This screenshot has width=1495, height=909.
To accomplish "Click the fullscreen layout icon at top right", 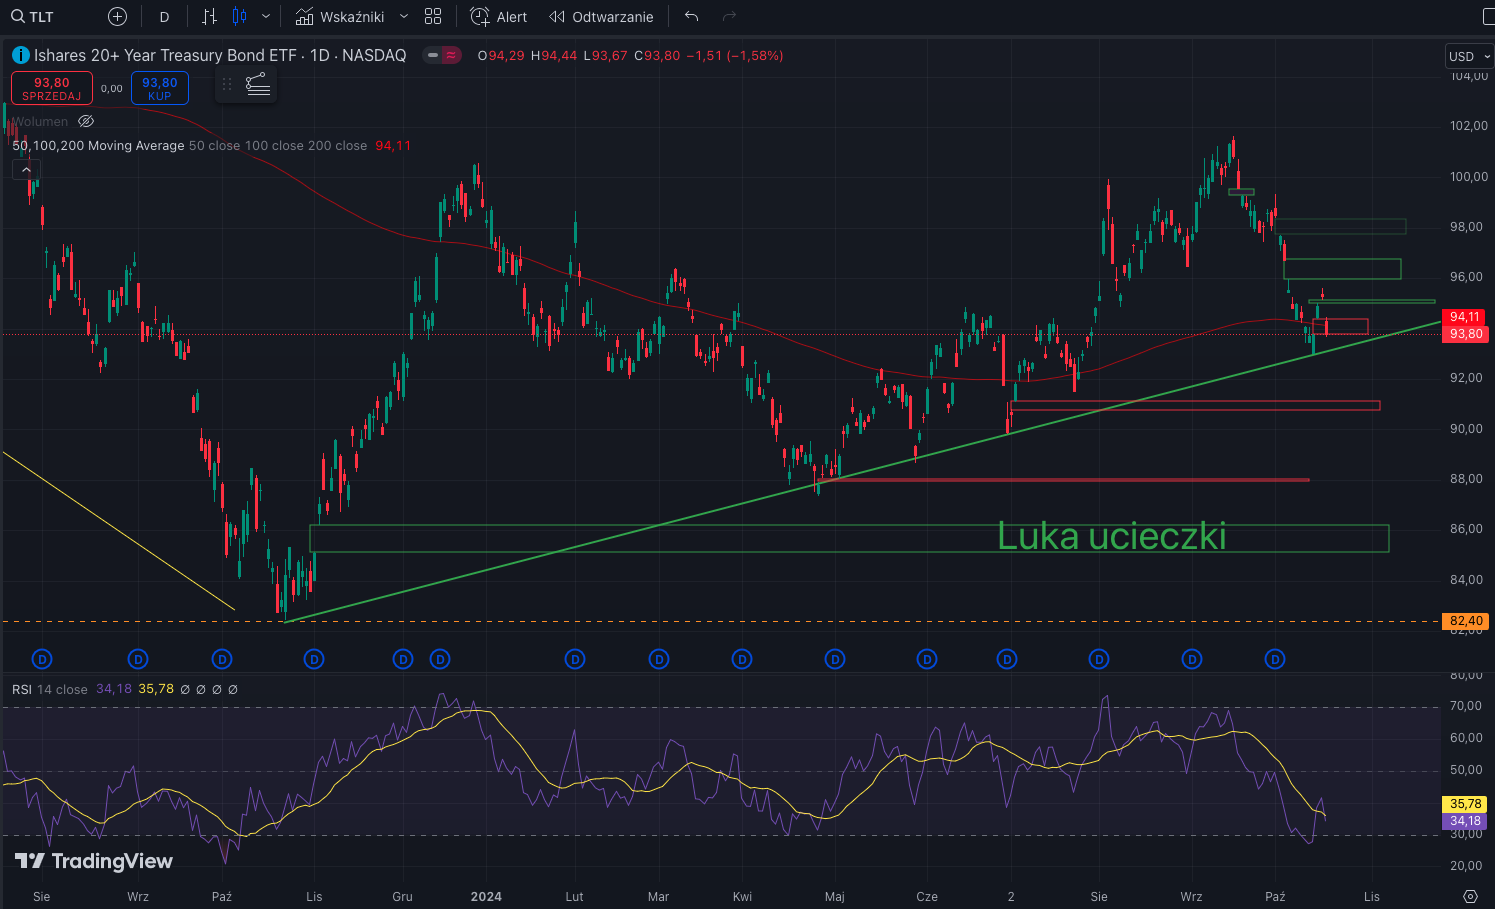I will [x=1487, y=17].
